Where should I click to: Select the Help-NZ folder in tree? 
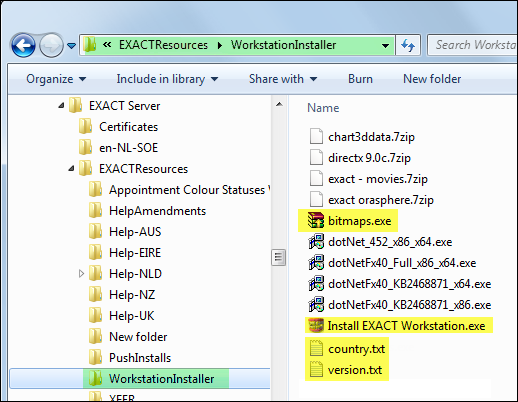click(132, 295)
